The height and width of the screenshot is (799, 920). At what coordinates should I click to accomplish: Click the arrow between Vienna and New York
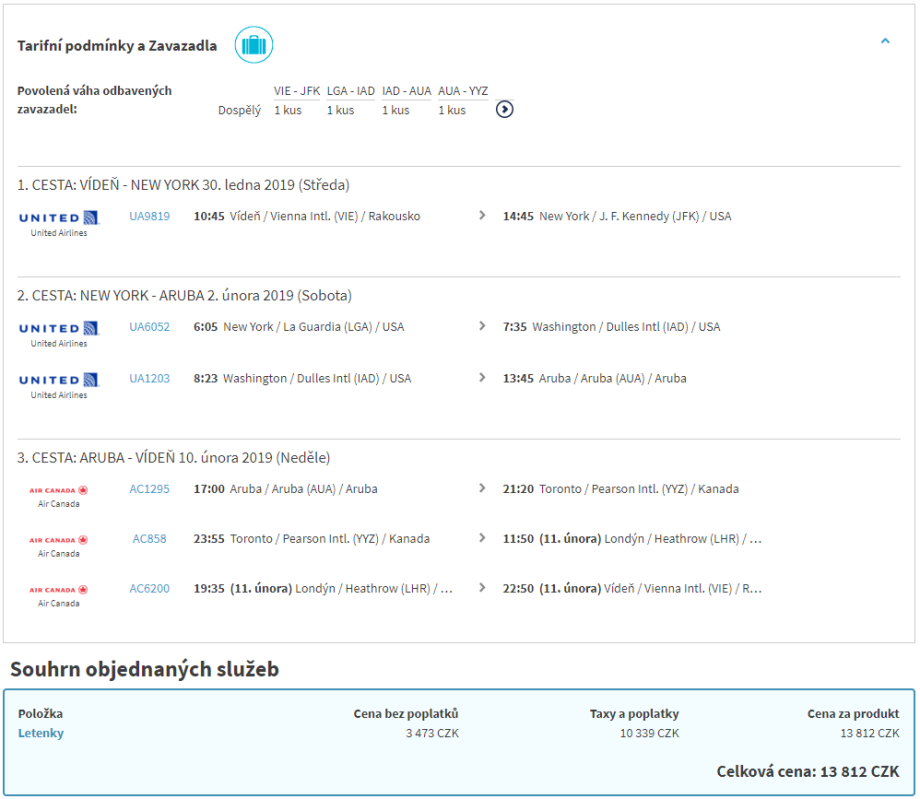point(482,216)
